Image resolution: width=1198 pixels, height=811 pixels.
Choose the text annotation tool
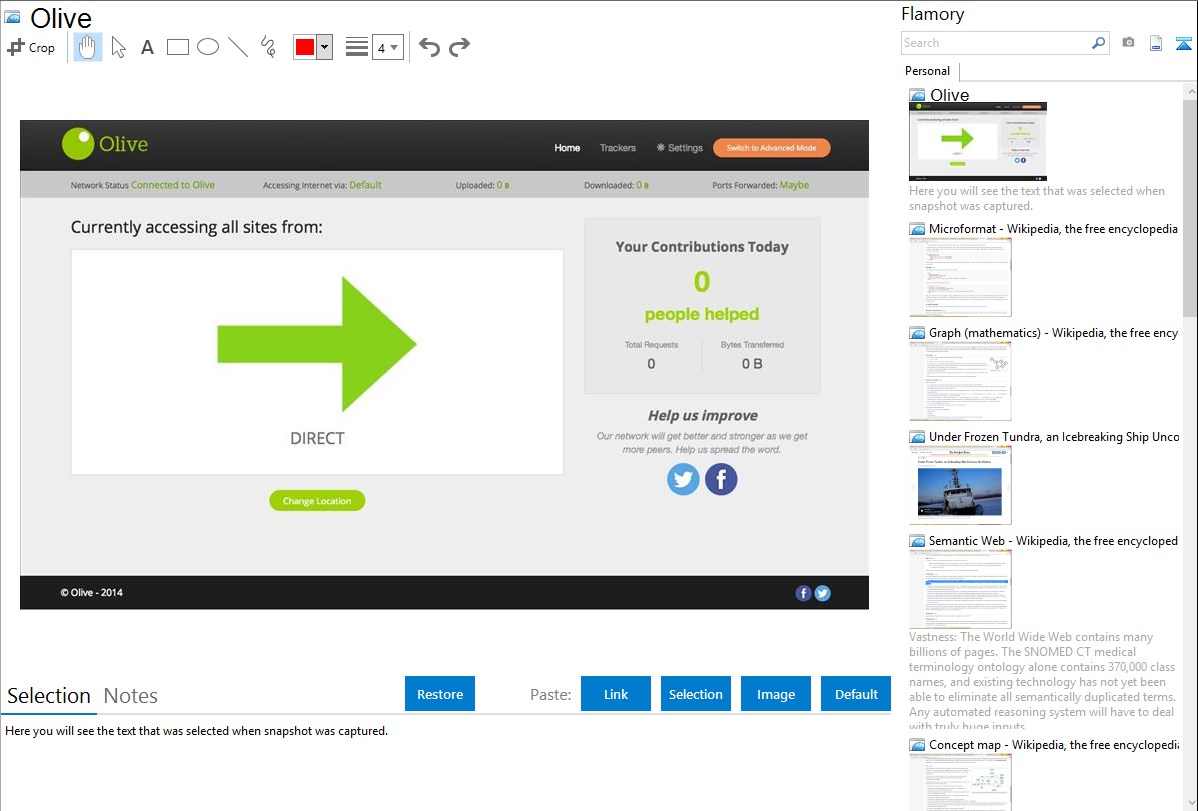(x=147, y=47)
